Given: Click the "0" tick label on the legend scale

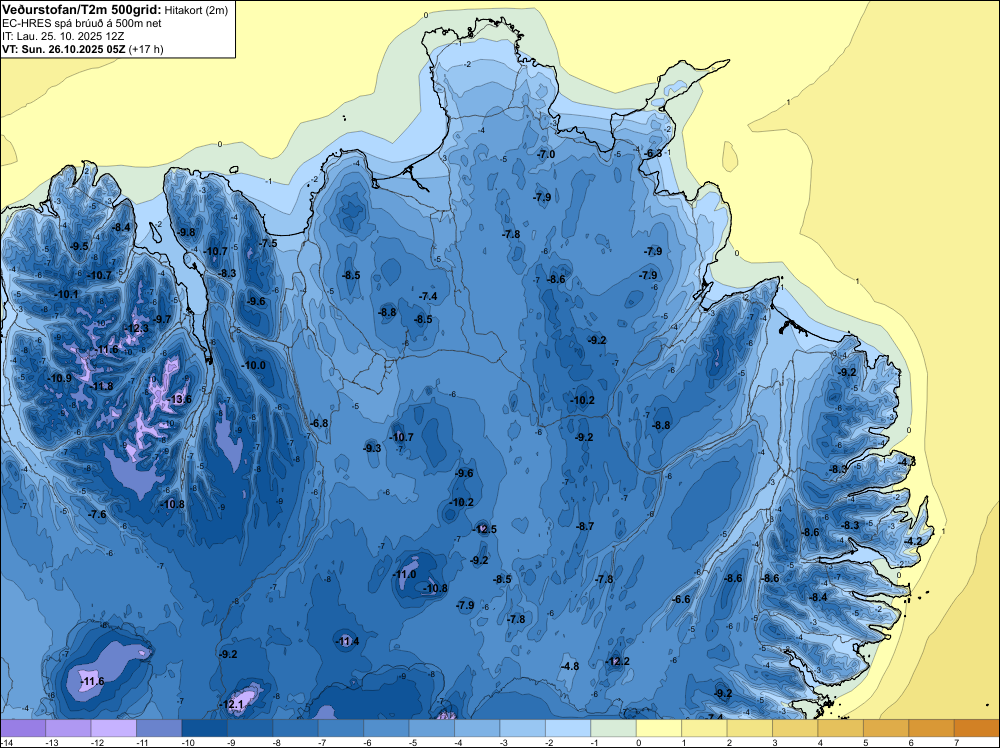Looking at the screenshot, I should [x=638, y=743].
